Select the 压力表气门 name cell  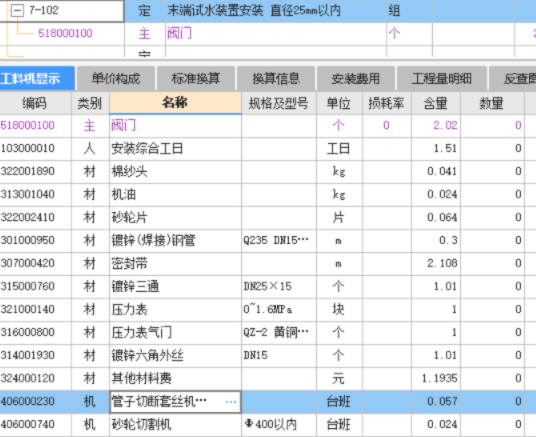175,332
